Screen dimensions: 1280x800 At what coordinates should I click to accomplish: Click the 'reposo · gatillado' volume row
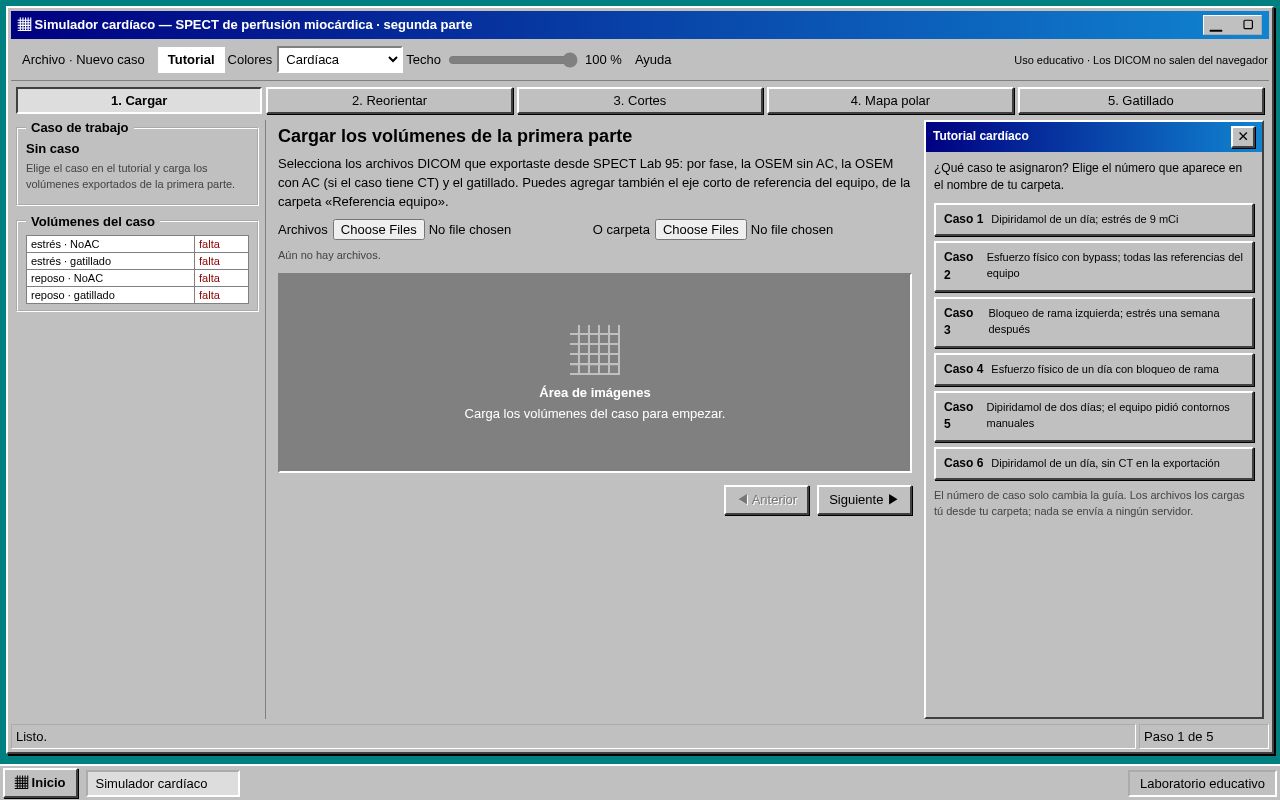[137, 295]
